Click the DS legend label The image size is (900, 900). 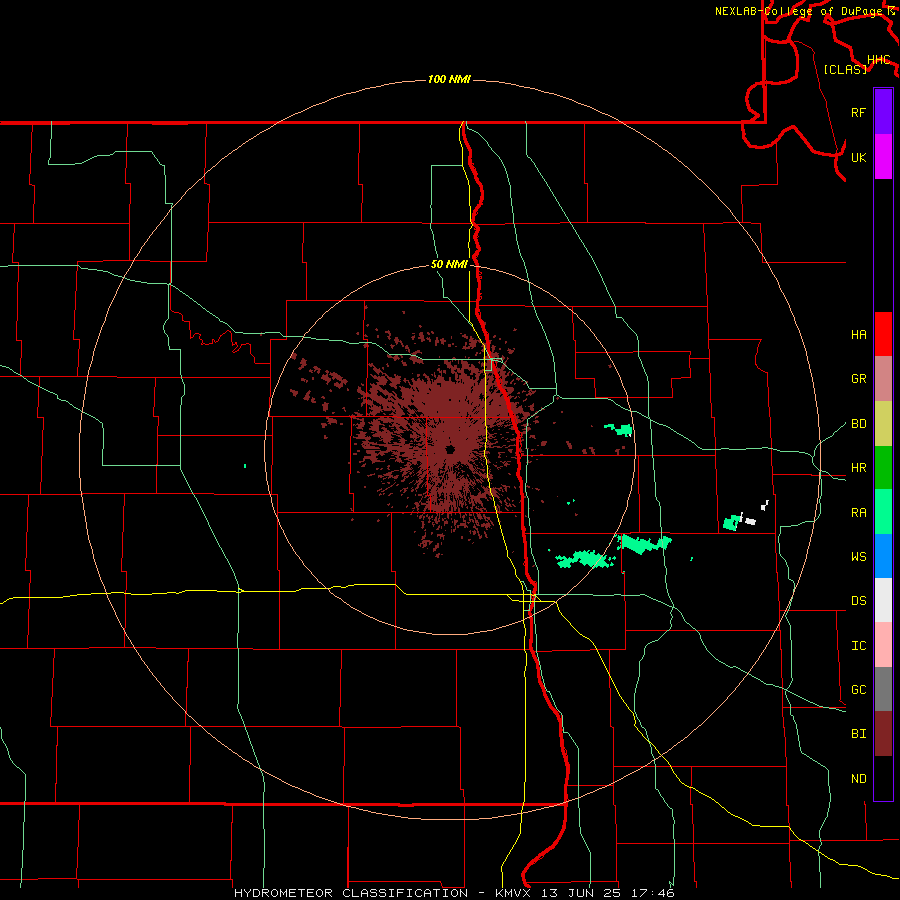858,601
